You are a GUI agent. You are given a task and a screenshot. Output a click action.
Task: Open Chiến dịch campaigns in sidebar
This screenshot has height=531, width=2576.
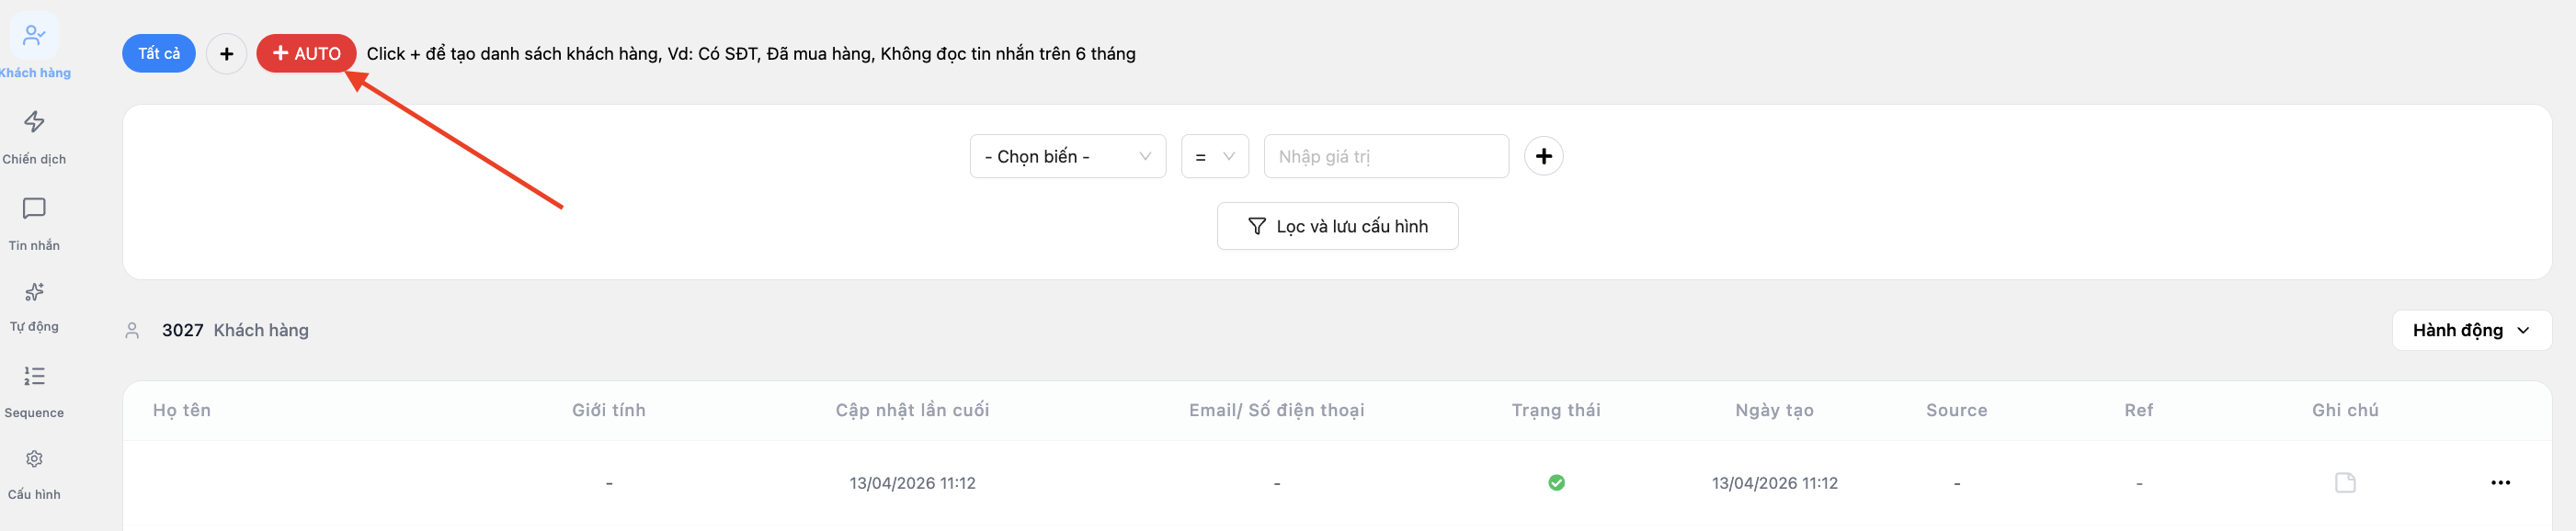click(34, 137)
